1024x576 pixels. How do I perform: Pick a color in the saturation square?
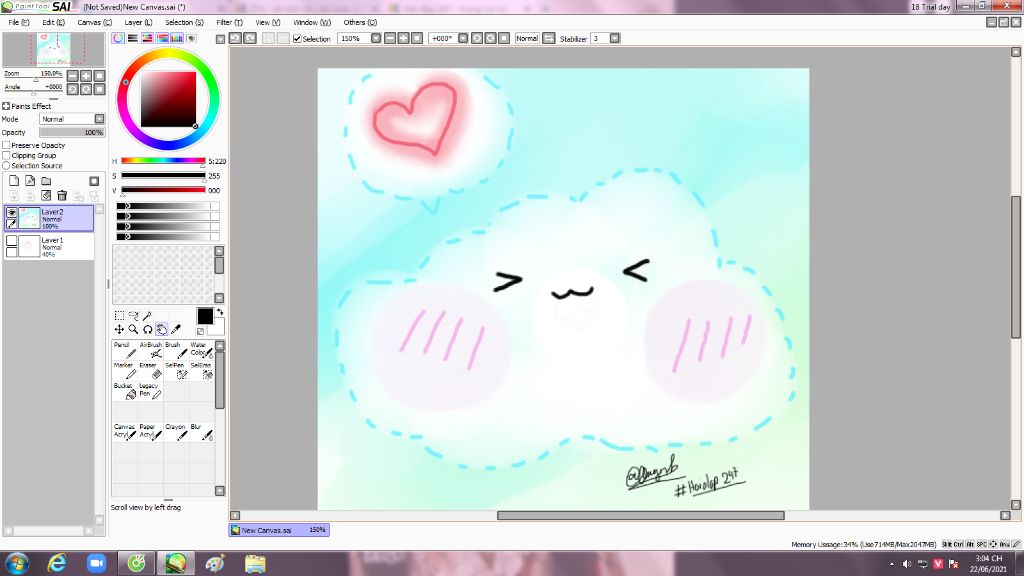168,99
